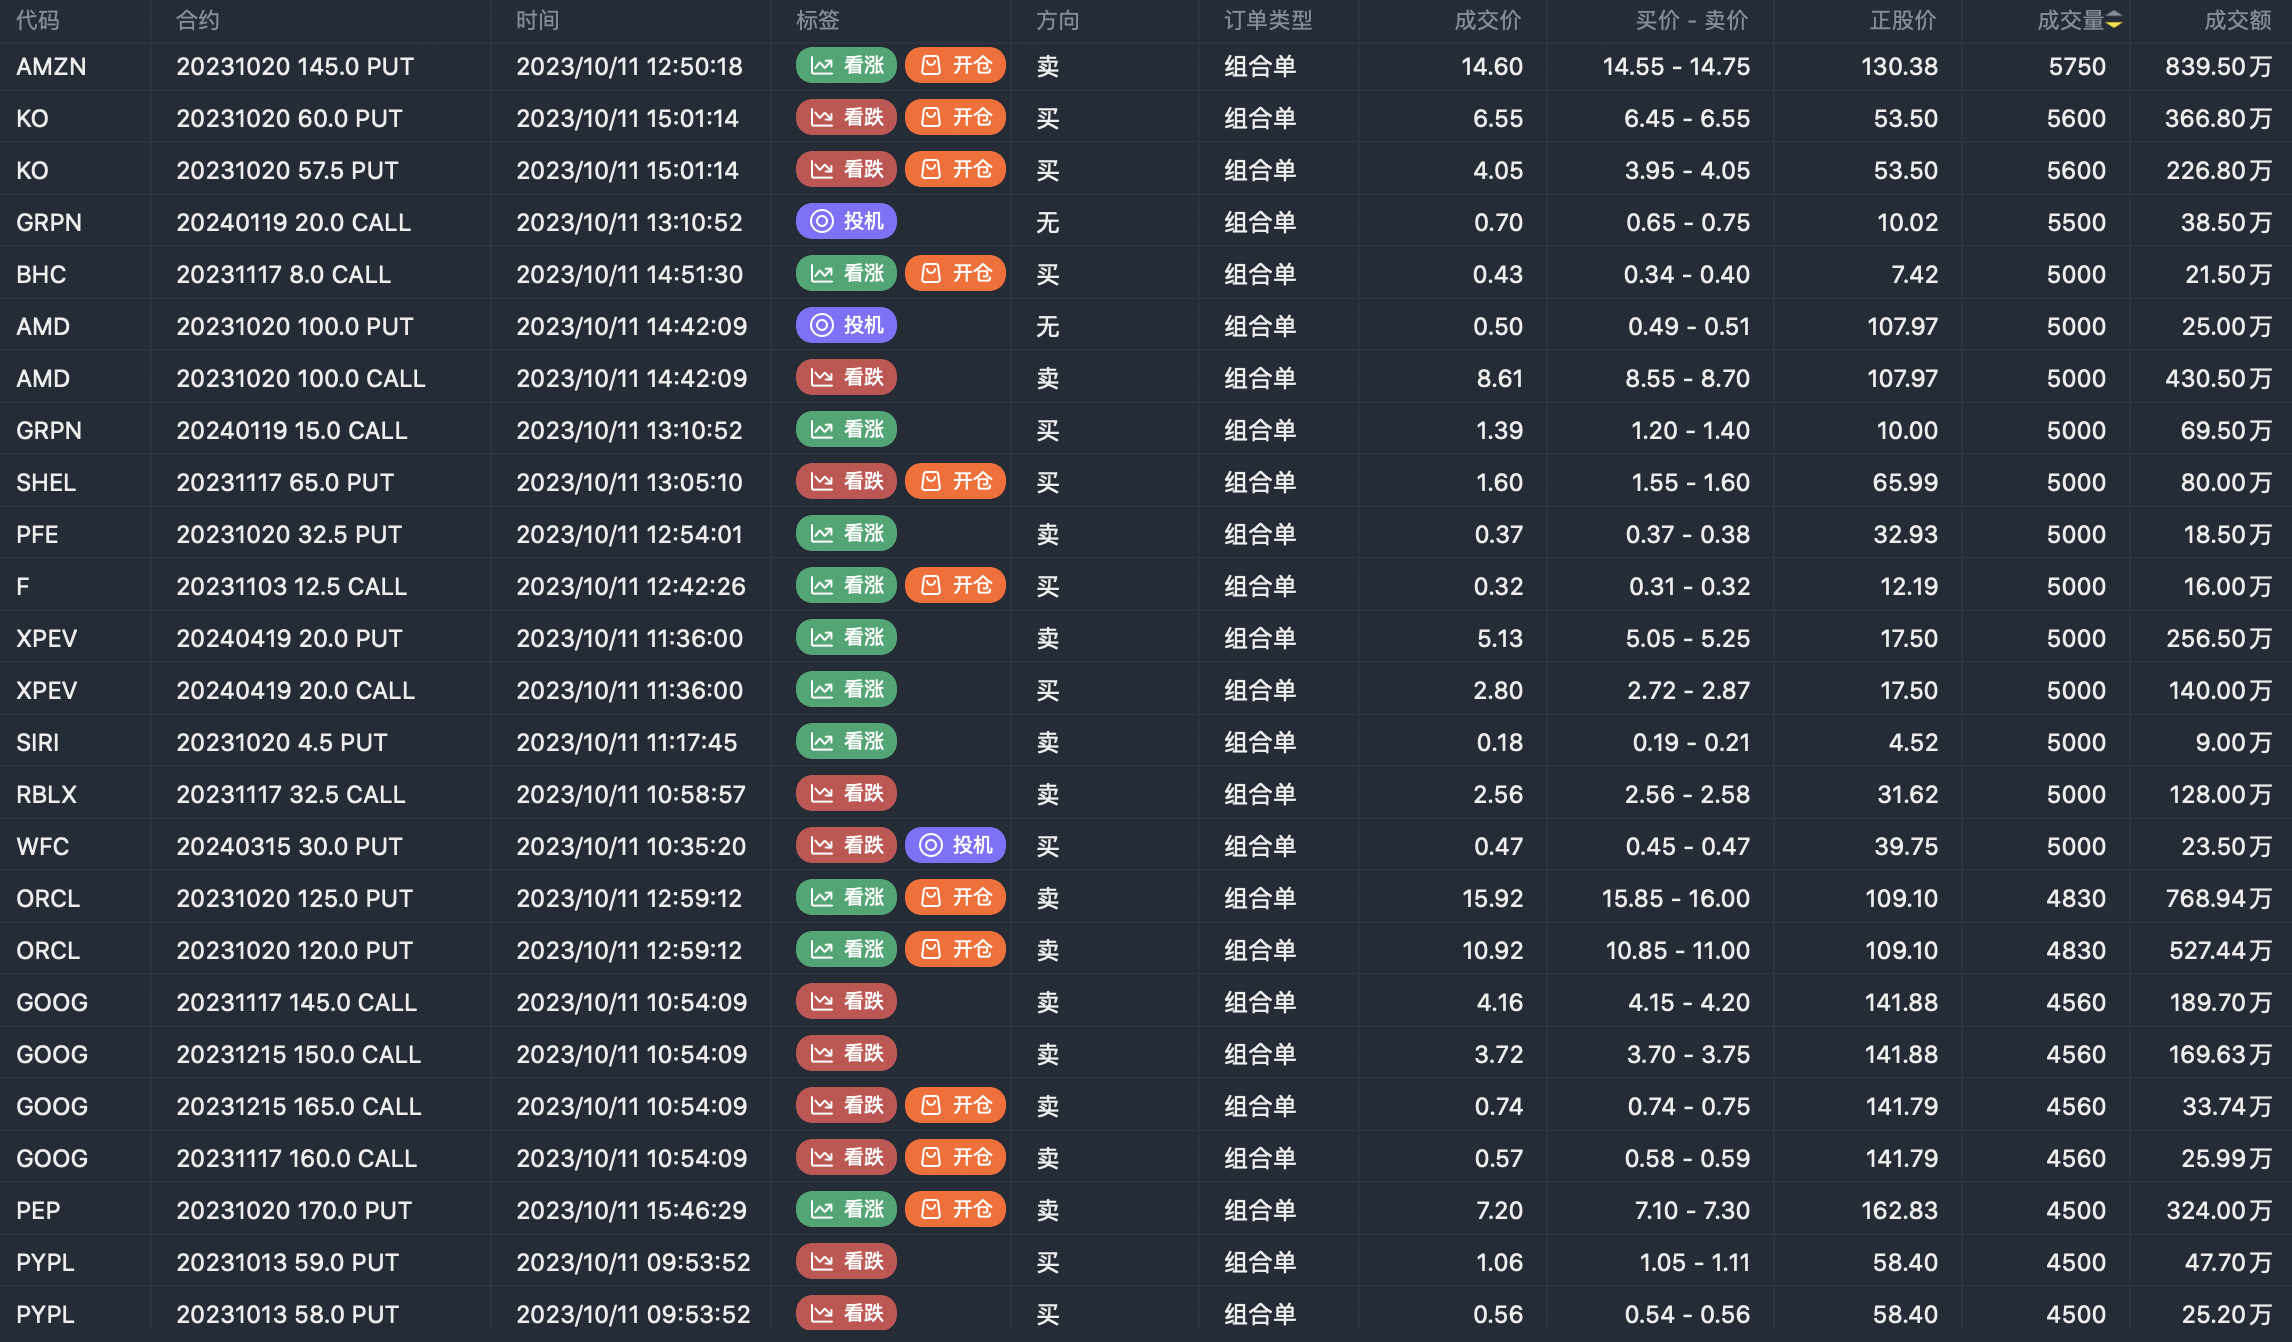Click the 开仓 tag on SHEL 65.0 PUT
The height and width of the screenshot is (1342, 2292).
point(955,482)
